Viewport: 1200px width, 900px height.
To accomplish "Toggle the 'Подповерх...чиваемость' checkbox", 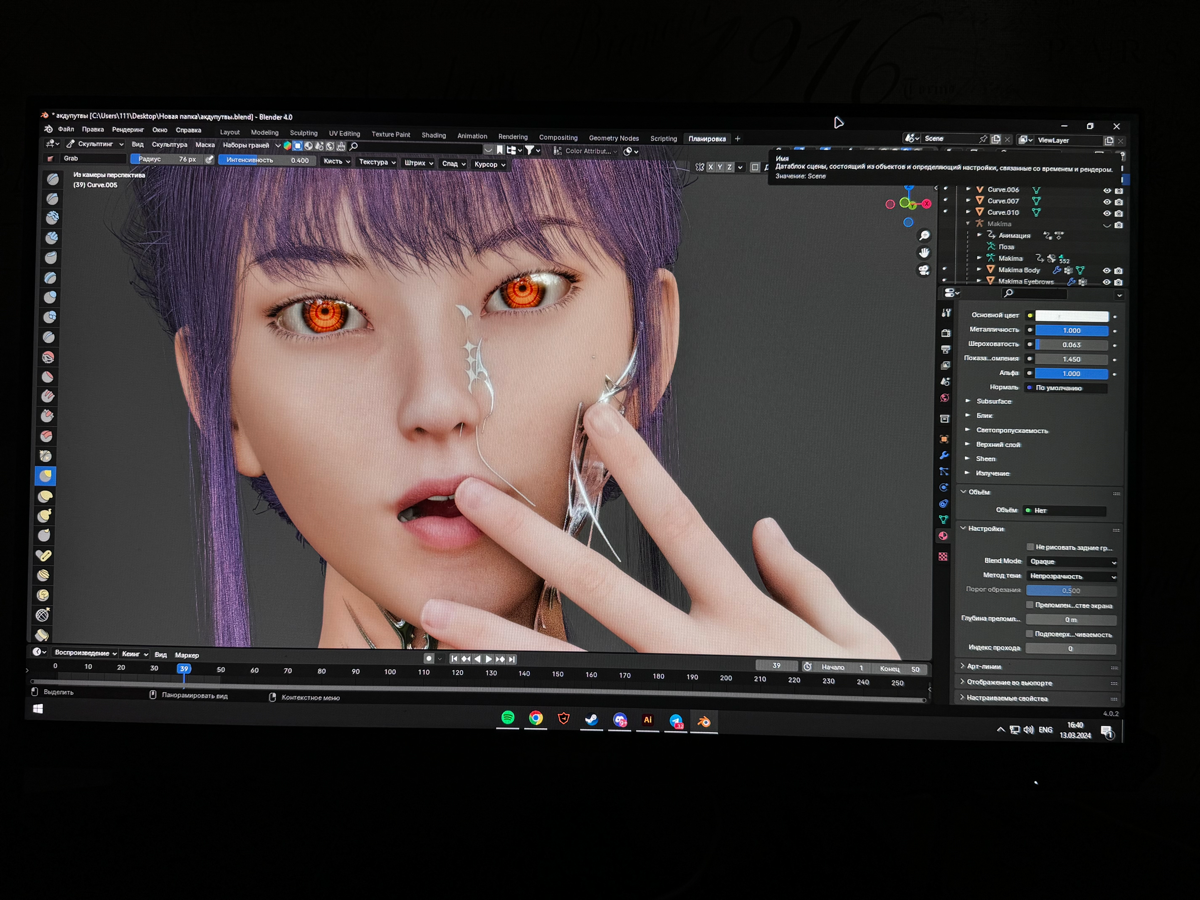I will pyautogui.click(x=1030, y=634).
